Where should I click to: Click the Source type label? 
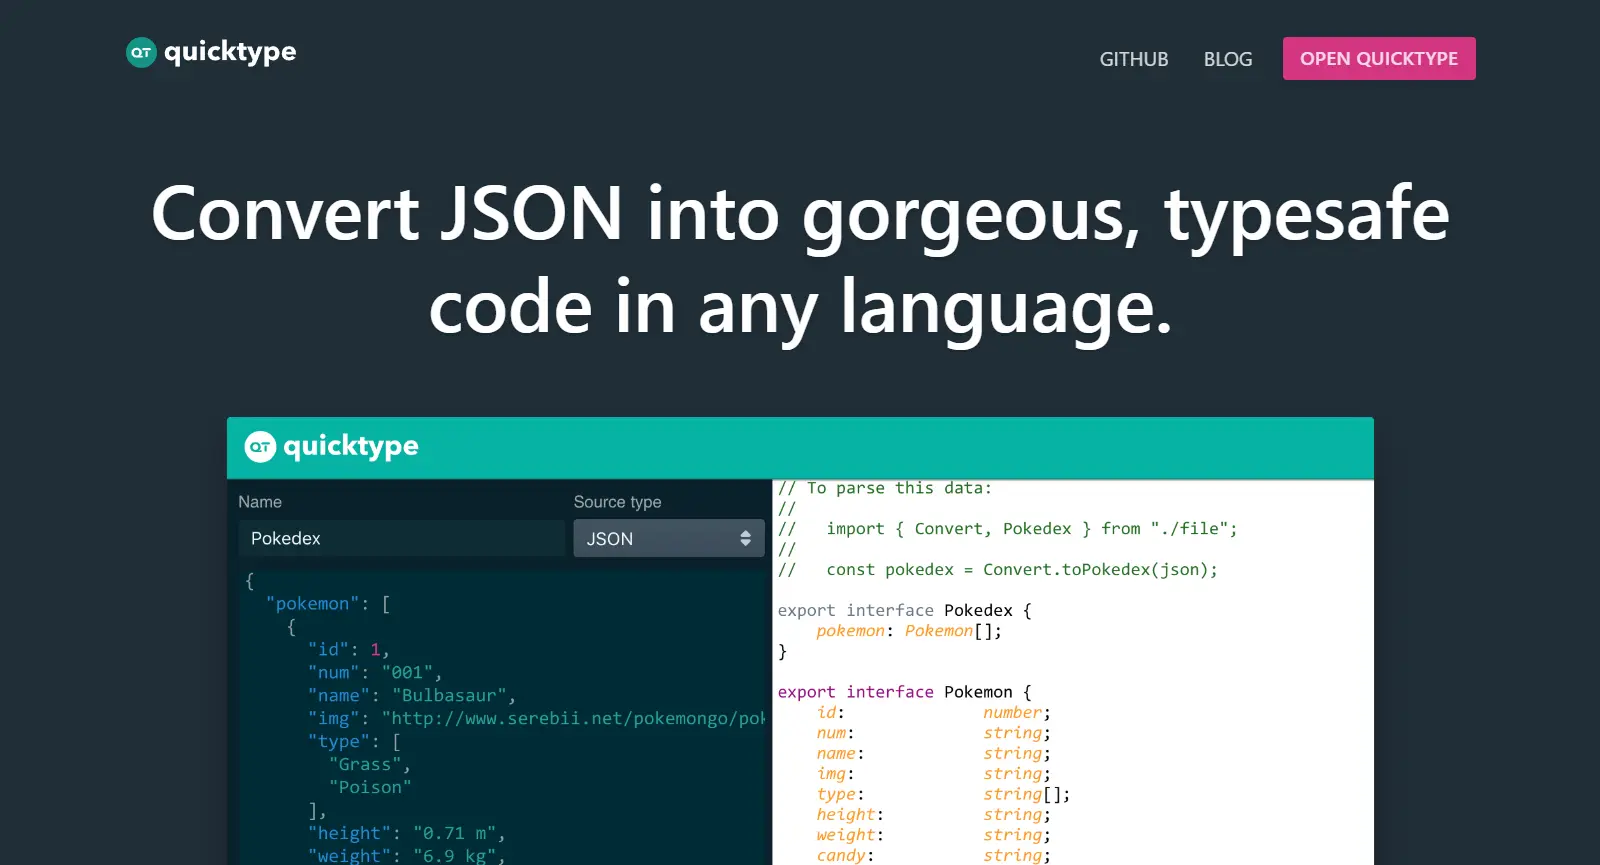click(x=617, y=502)
